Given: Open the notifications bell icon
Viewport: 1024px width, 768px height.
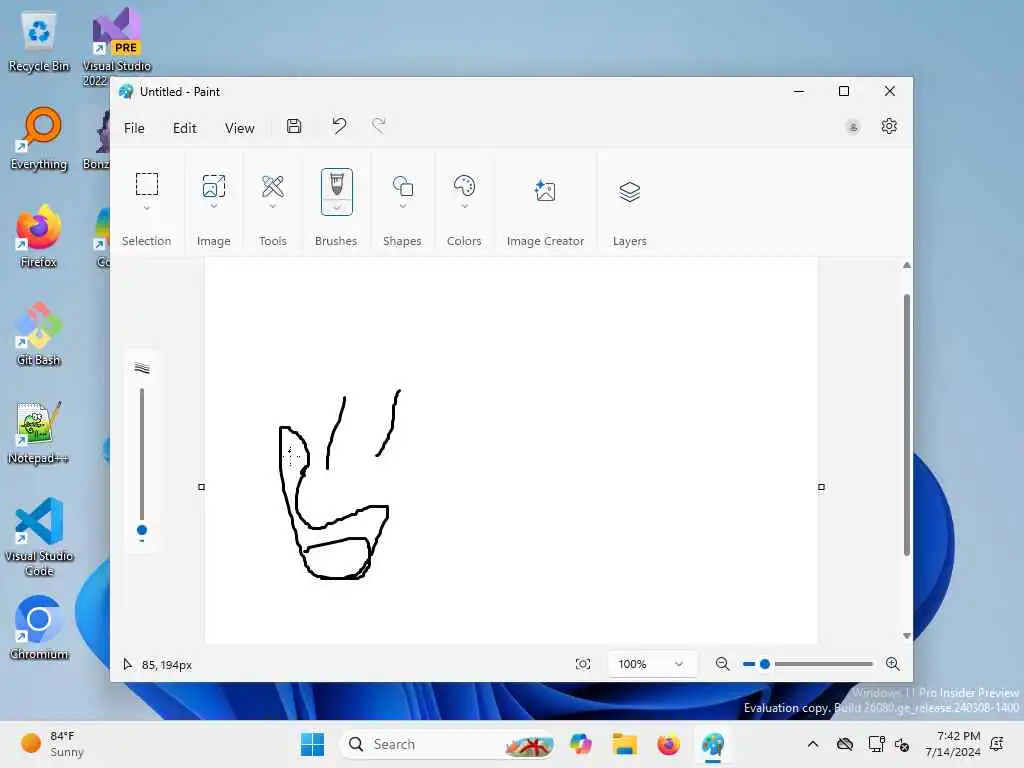Looking at the screenshot, I should (x=997, y=744).
